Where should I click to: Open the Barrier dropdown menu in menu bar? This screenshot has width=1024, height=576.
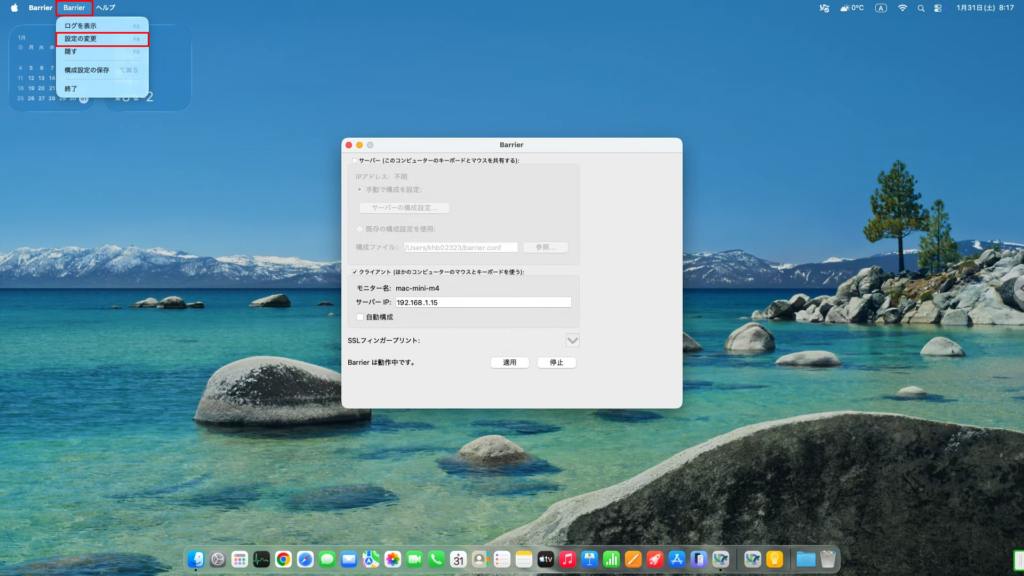[74, 7]
